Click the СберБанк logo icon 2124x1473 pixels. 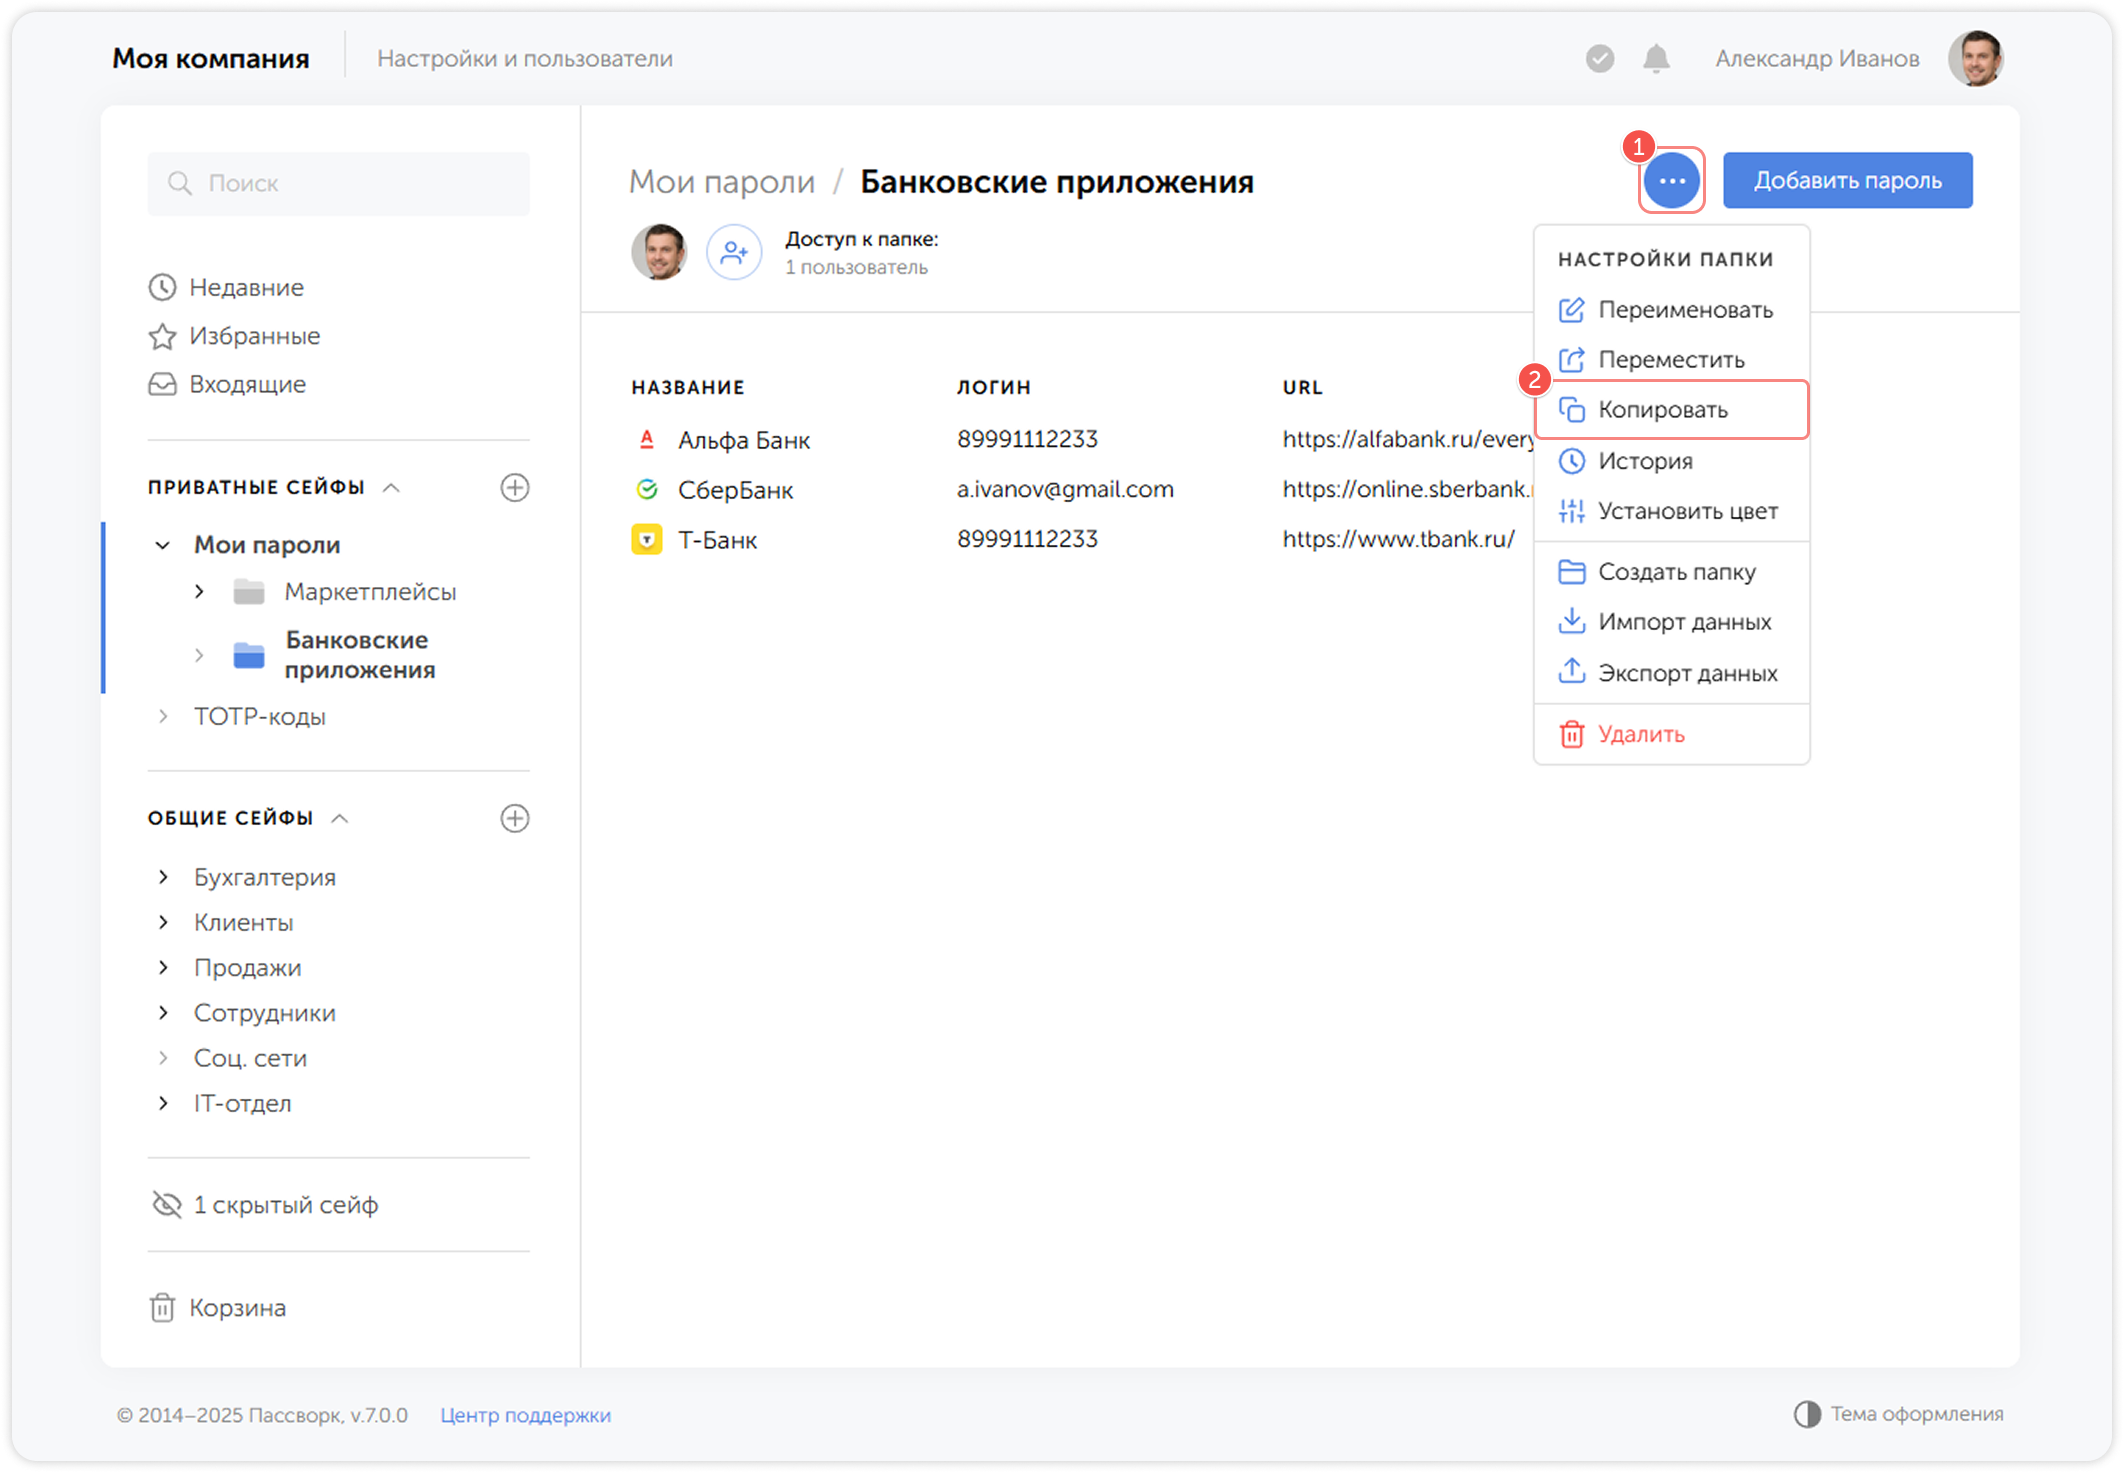(x=647, y=489)
